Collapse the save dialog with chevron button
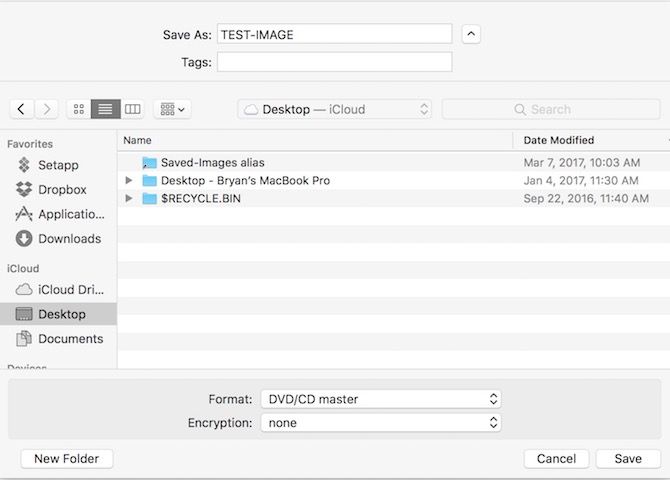This screenshot has width=670, height=480. (x=472, y=34)
